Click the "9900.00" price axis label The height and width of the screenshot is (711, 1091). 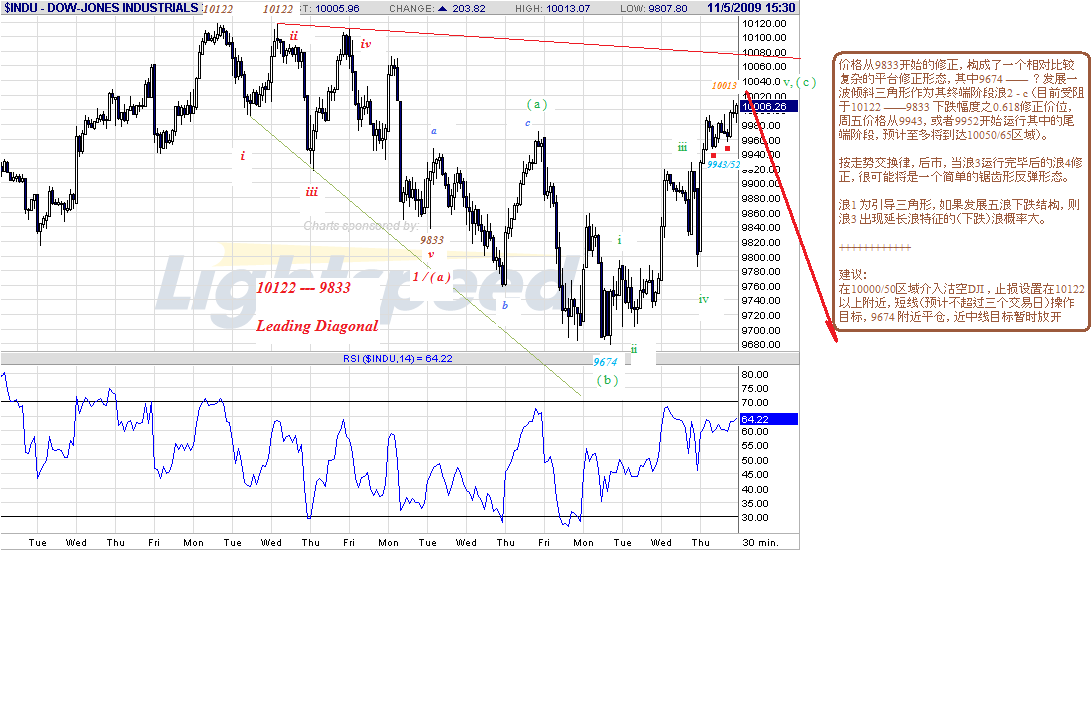click(x=760, y=184)
